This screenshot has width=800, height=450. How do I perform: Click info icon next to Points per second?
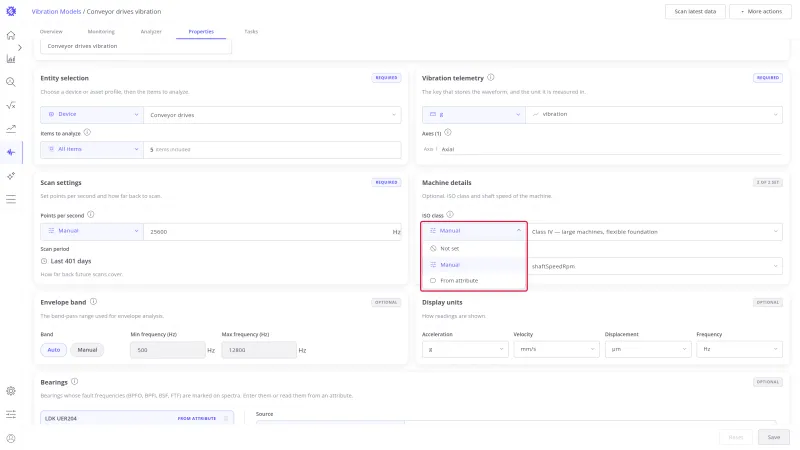coord(90,215)
